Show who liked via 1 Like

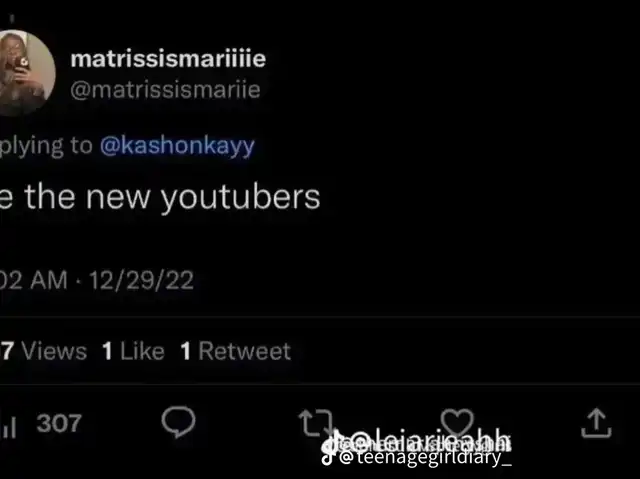pos(133,351)
